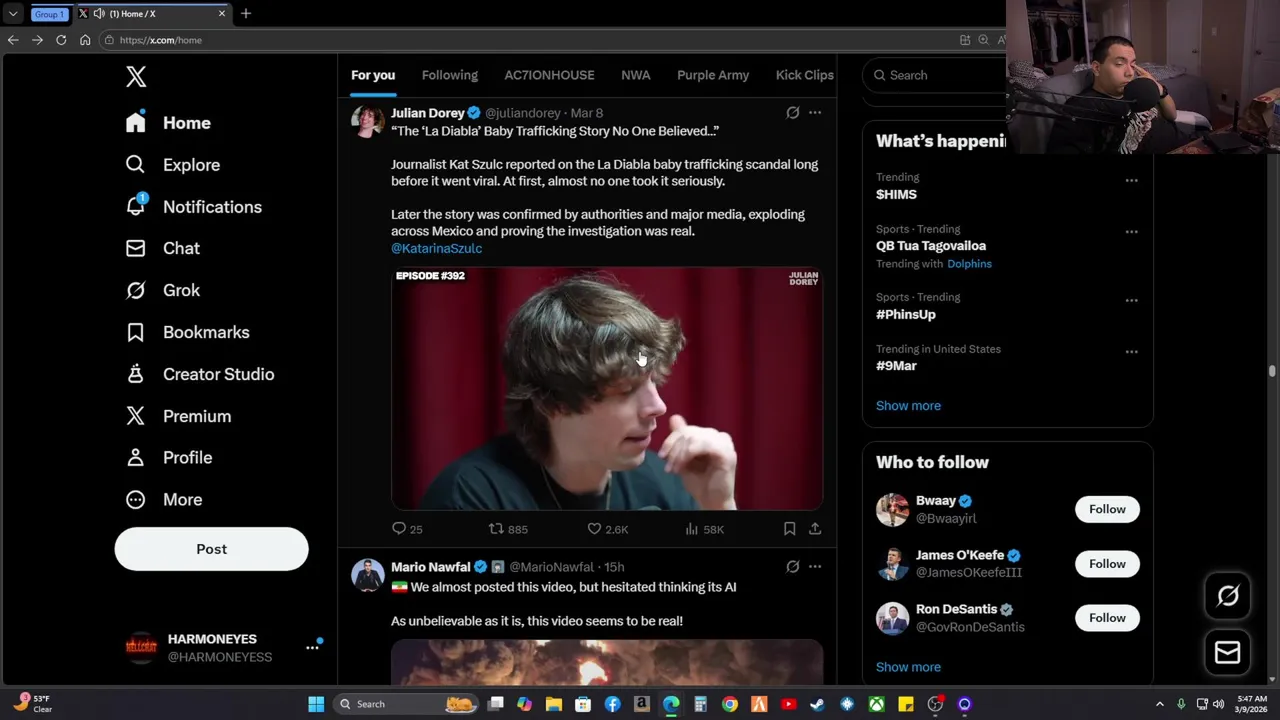Reload the page in the browser

click(61, 40)
